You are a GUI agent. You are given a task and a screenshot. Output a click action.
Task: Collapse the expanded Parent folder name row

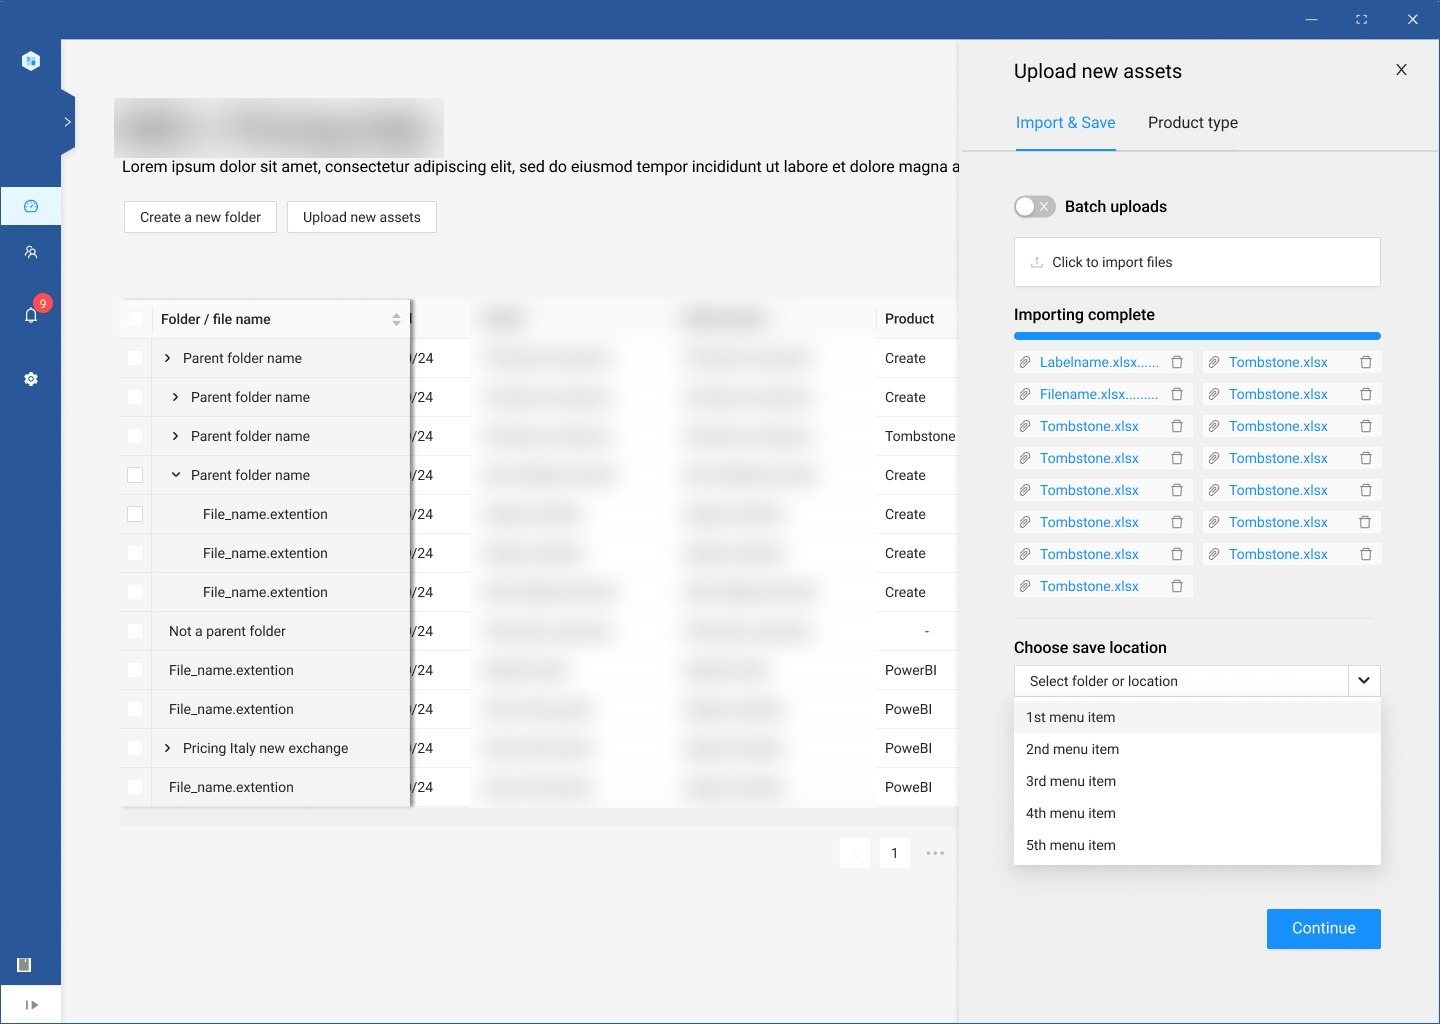[x=175, y=475]
